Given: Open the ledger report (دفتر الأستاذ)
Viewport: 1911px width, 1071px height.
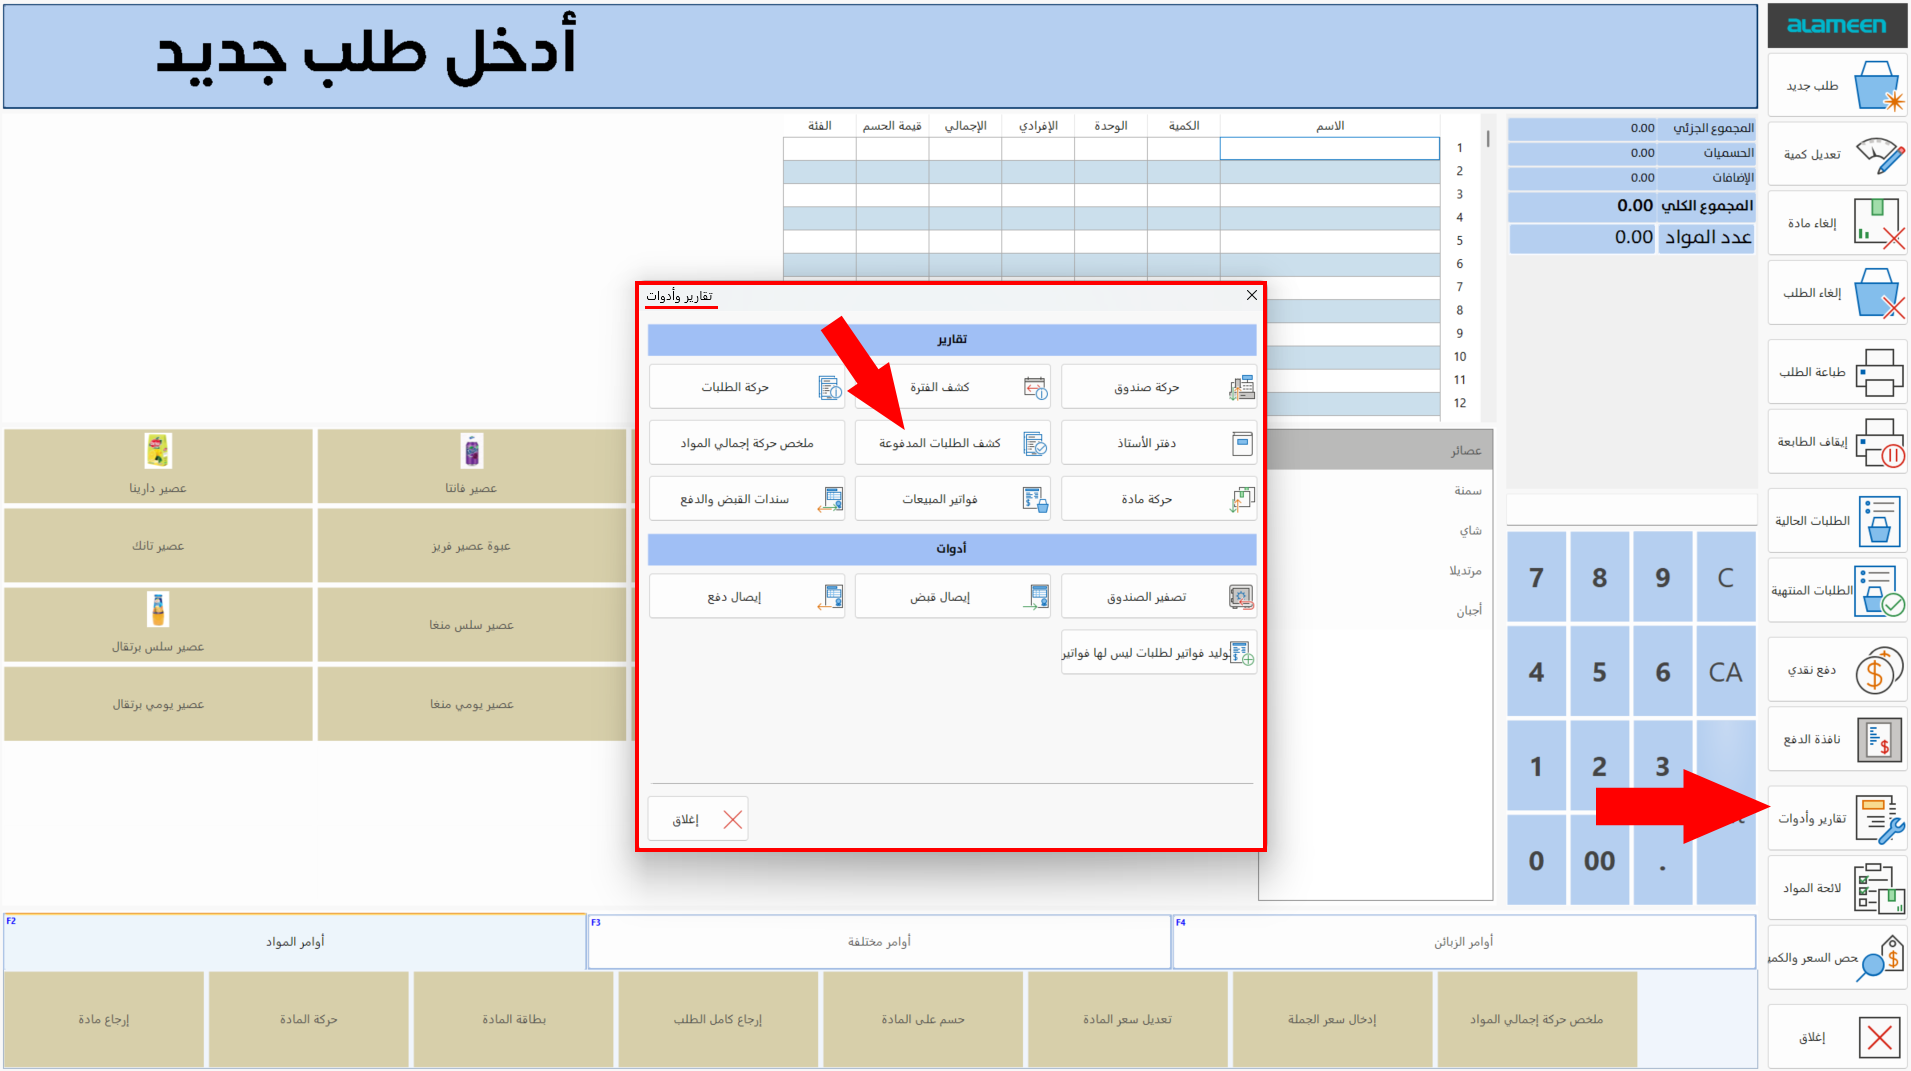Looking at the screenshot, I should 1158,443.
